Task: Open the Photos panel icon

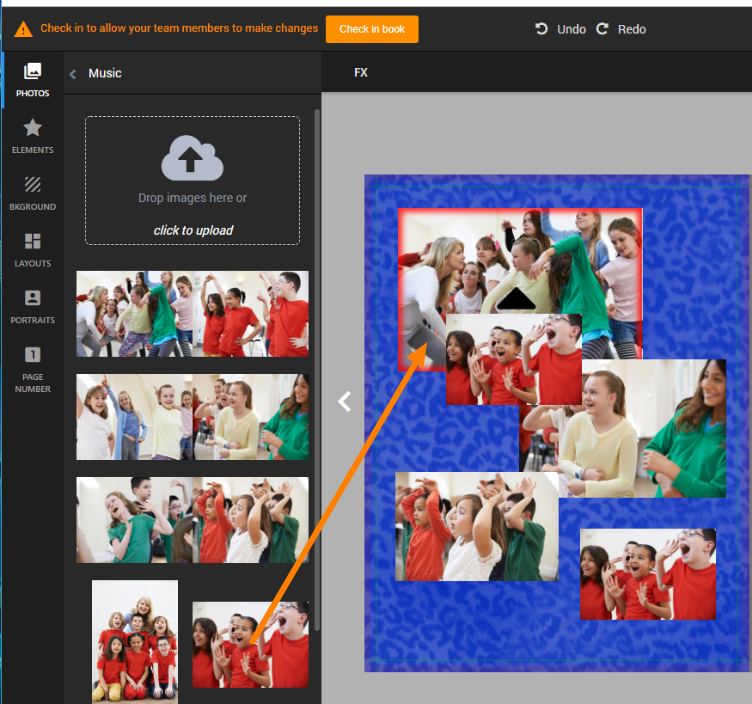Action: click(32, 71)
